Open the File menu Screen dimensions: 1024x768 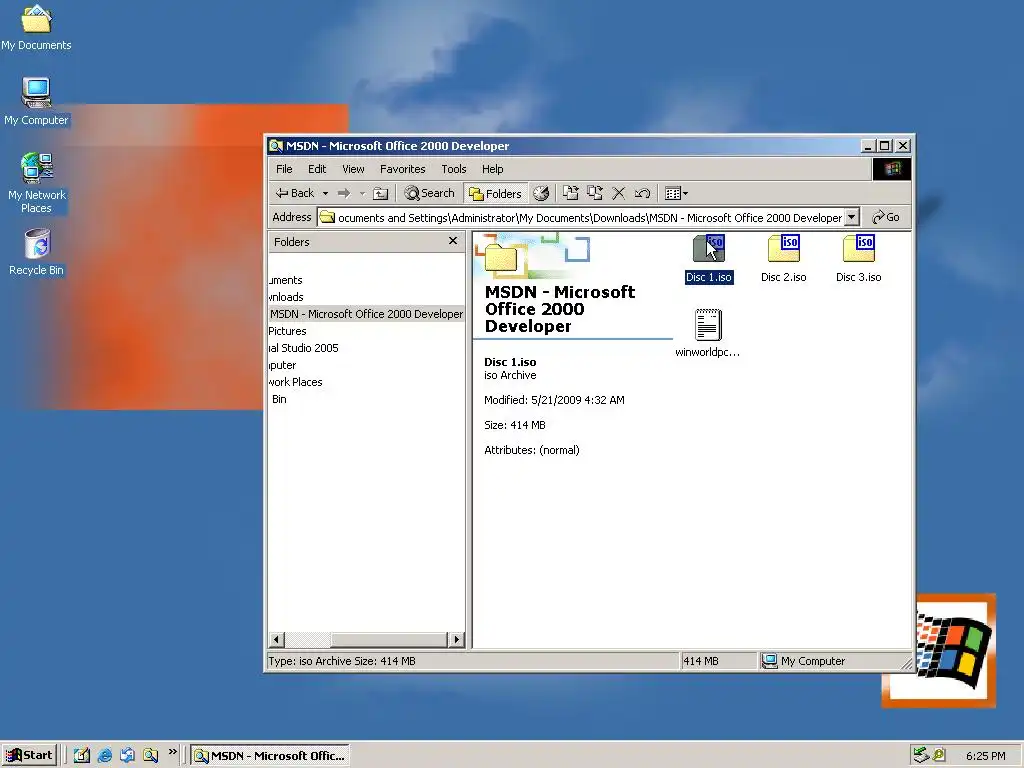[x=284, y=169]
